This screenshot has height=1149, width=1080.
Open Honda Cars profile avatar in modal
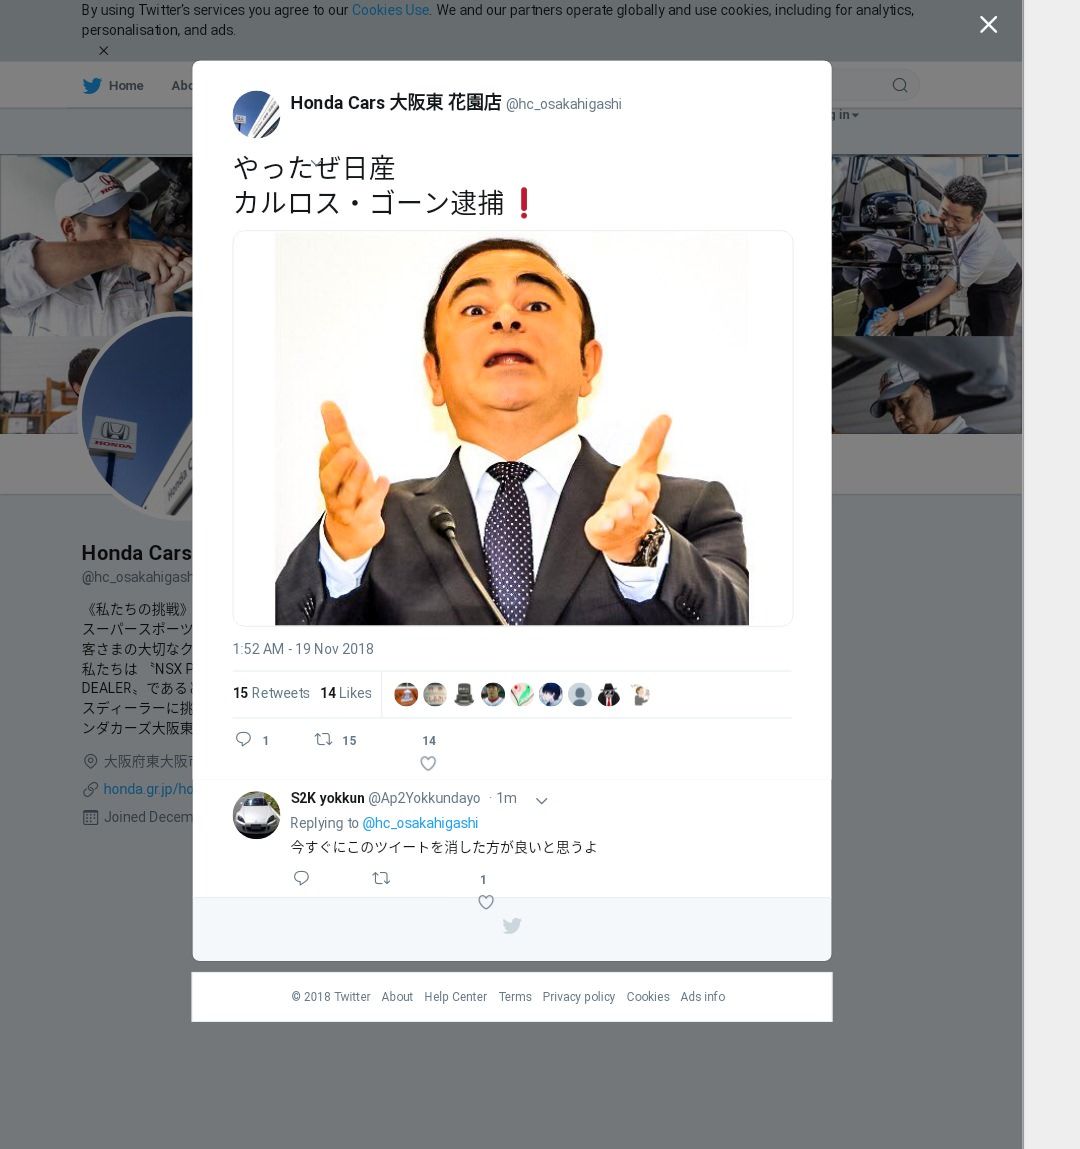point(256,114)
